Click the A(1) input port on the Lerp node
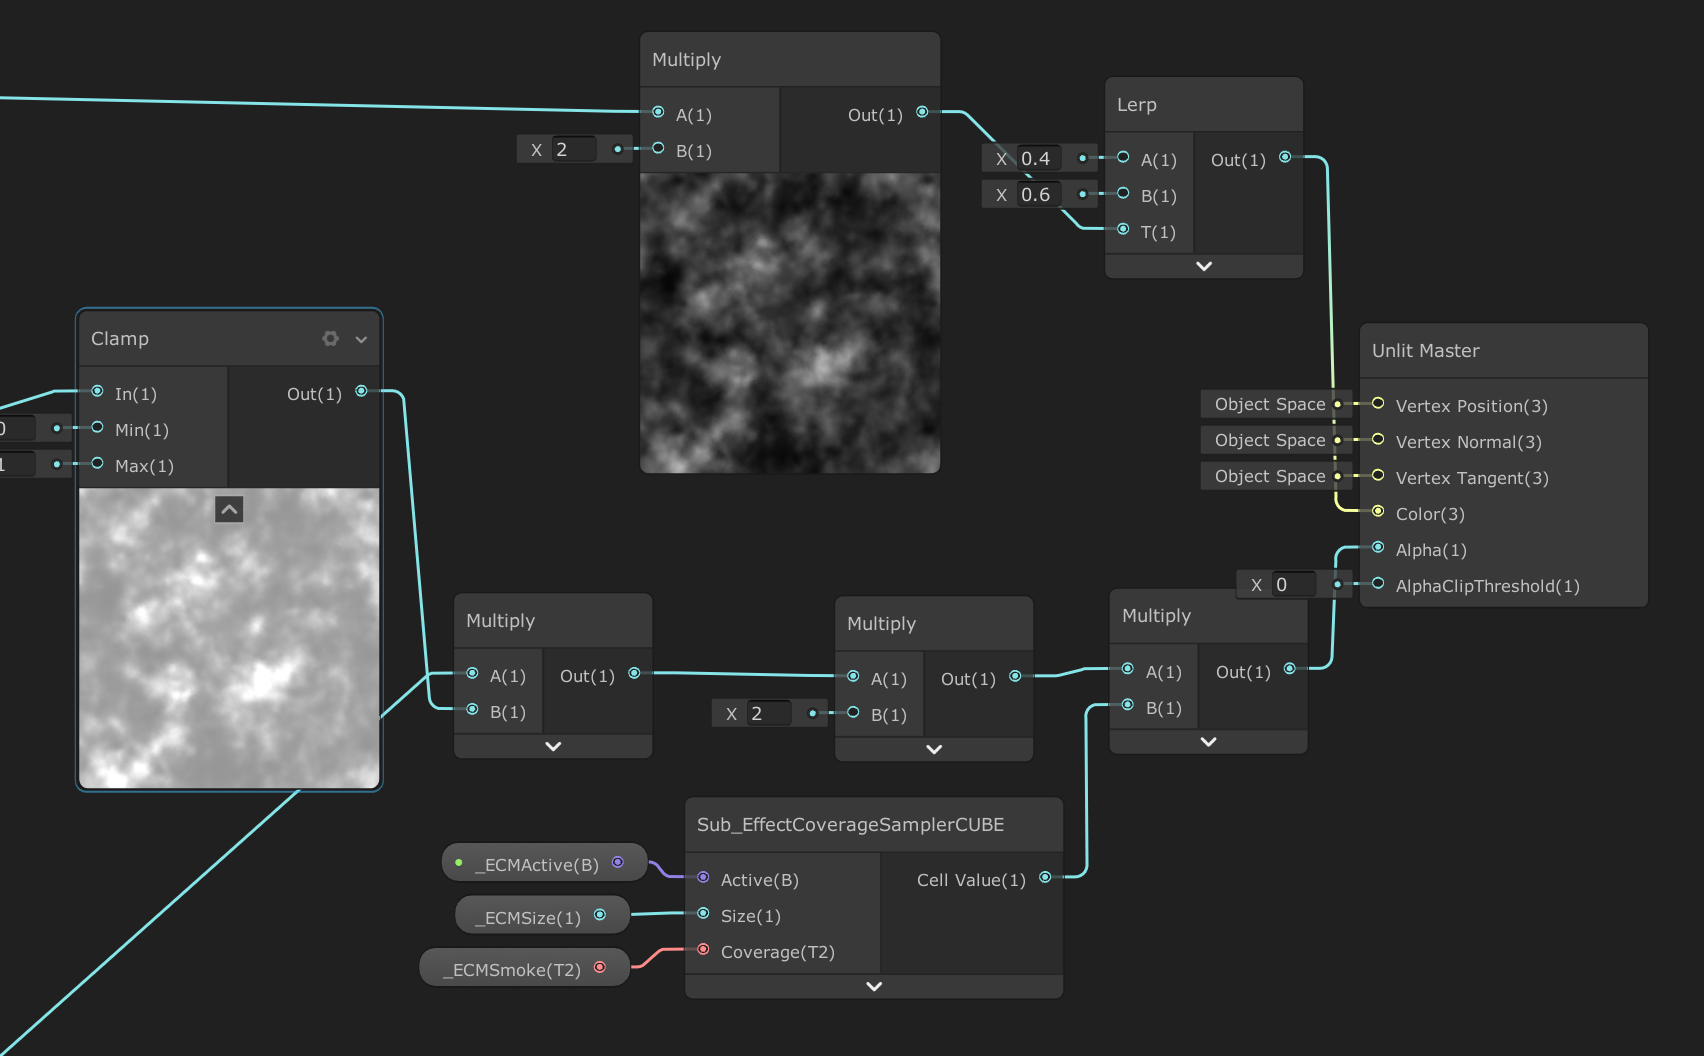The width and height of the screenshot is (1704, 1056). [1122, 158]
